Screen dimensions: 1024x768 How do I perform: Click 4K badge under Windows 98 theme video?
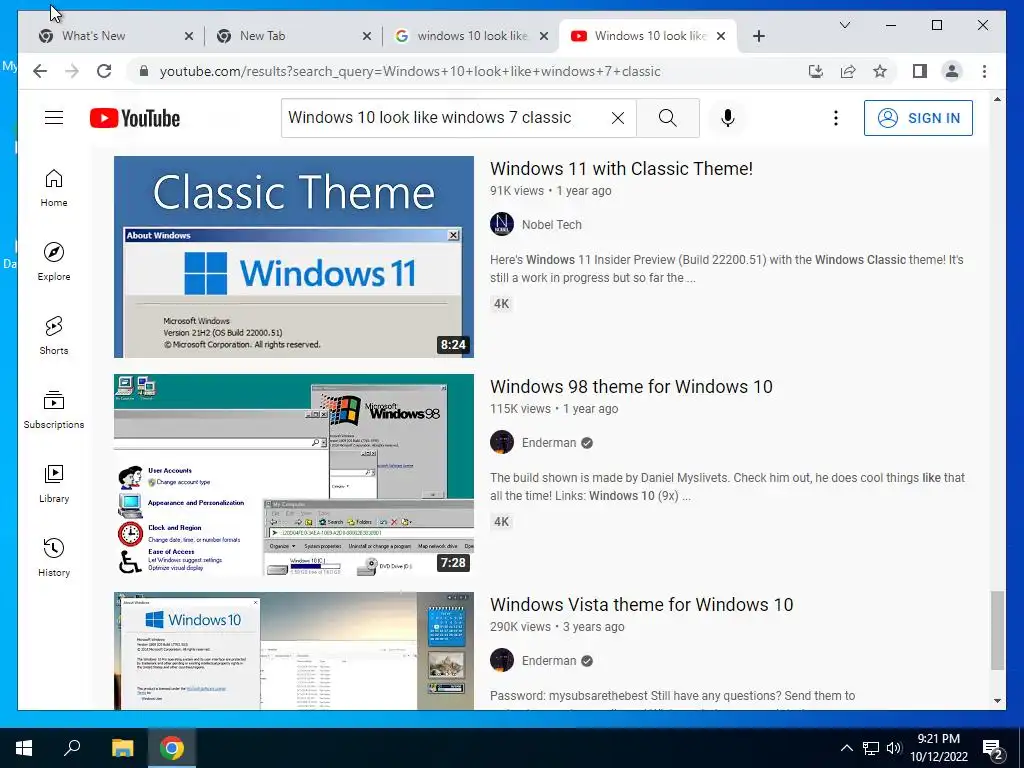pos(502,522)
